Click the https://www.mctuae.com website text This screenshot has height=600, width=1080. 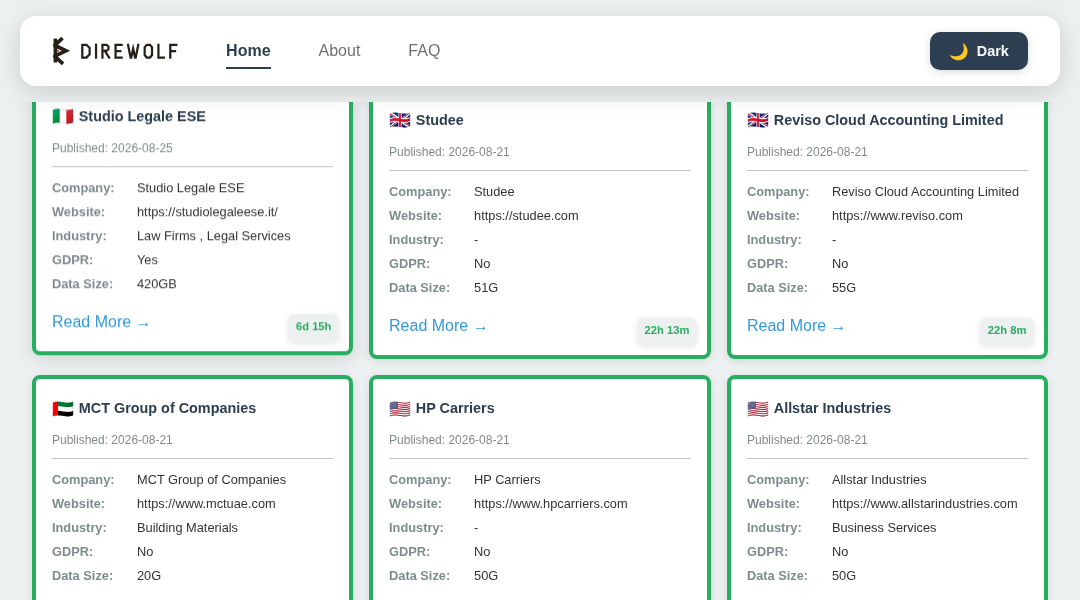point(206,504)
